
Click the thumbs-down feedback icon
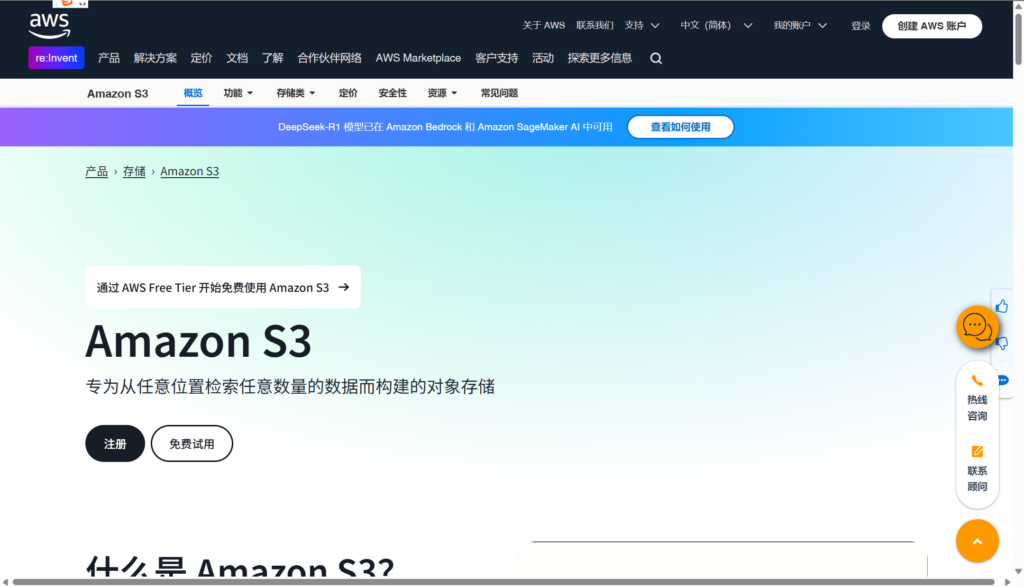(1003, 343)
